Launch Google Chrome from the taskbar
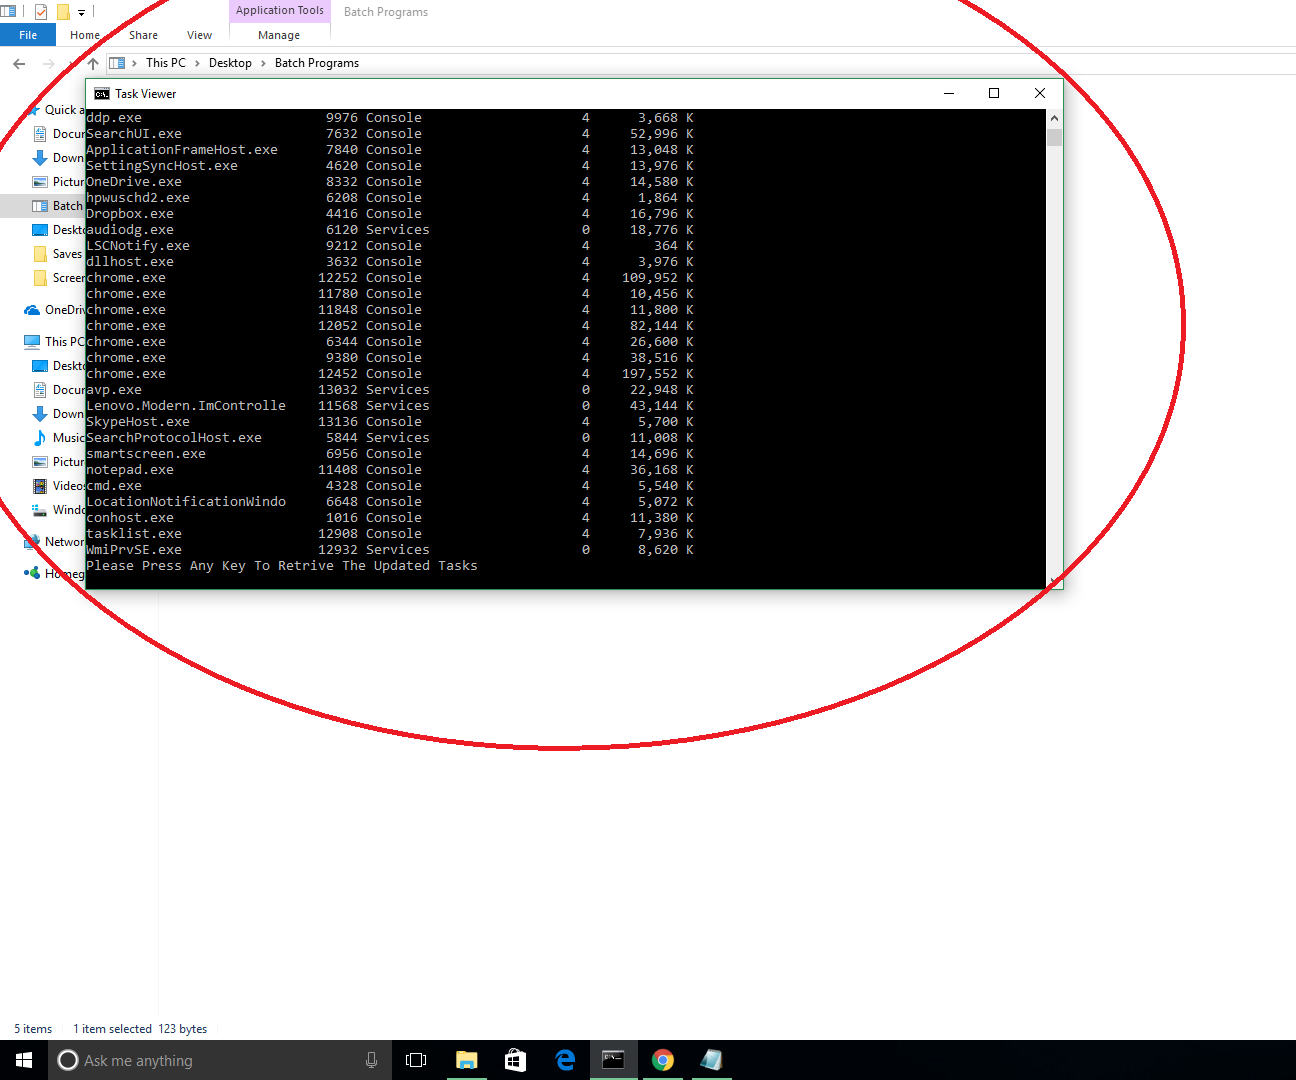 click(x=663, y=1060)
